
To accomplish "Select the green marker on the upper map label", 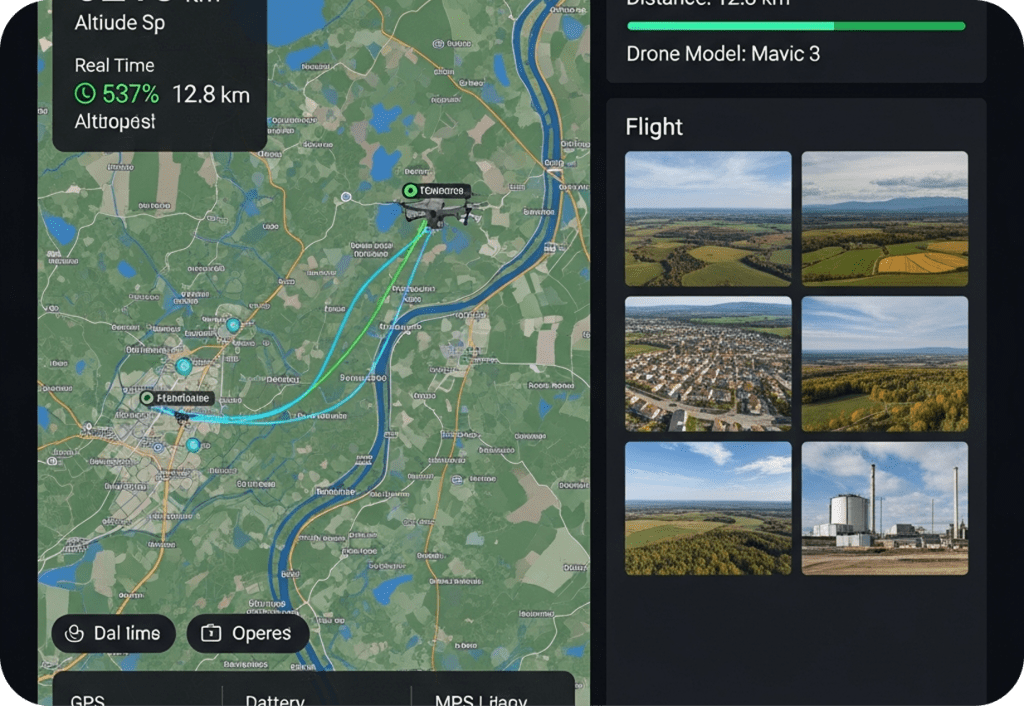I will pos(410,191).
